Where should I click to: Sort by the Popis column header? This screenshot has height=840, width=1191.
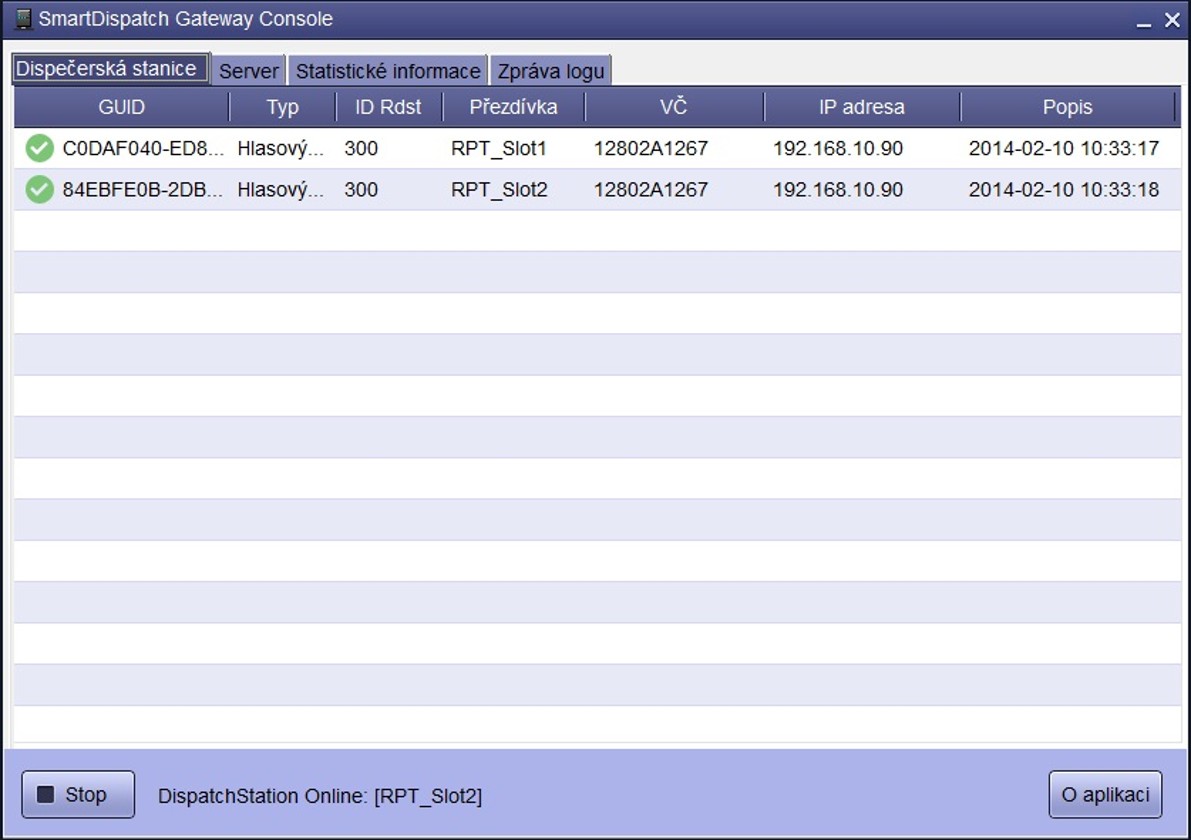pyautogui.click(x=1067, y=107)
